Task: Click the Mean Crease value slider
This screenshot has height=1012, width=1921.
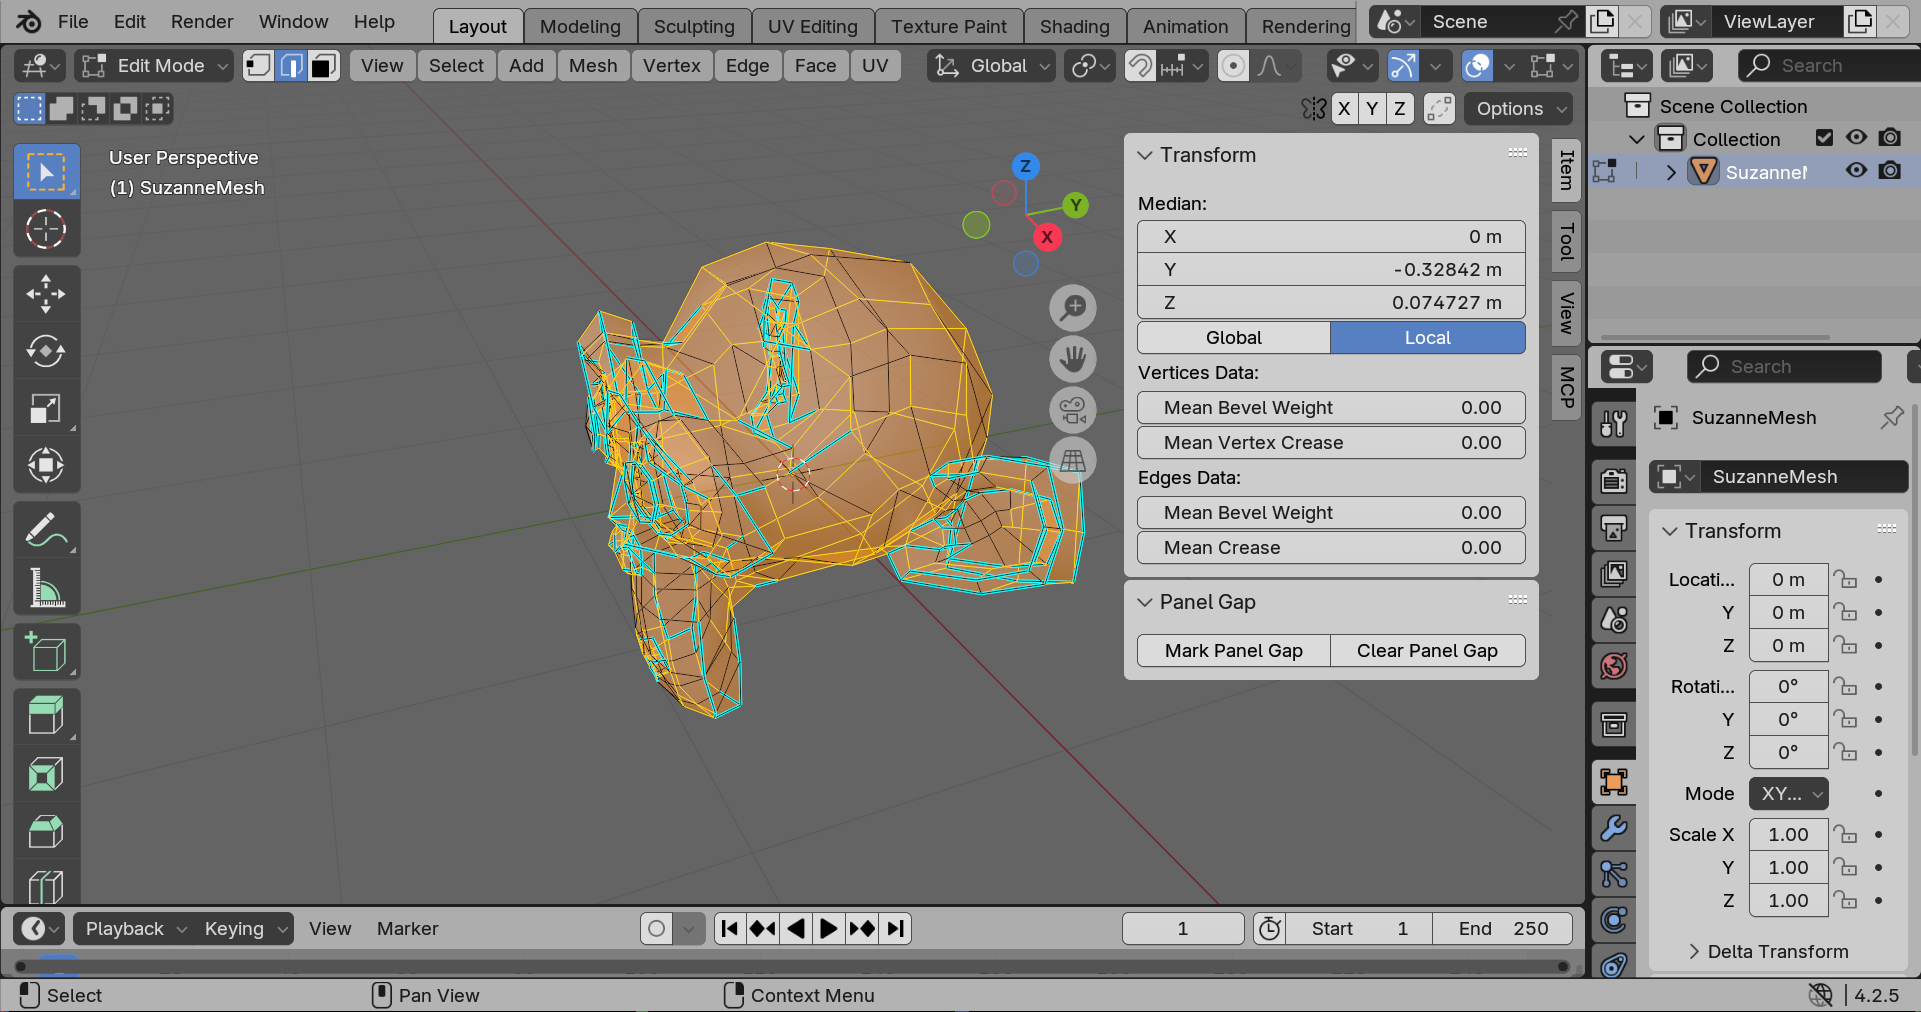Action: 1330,548
